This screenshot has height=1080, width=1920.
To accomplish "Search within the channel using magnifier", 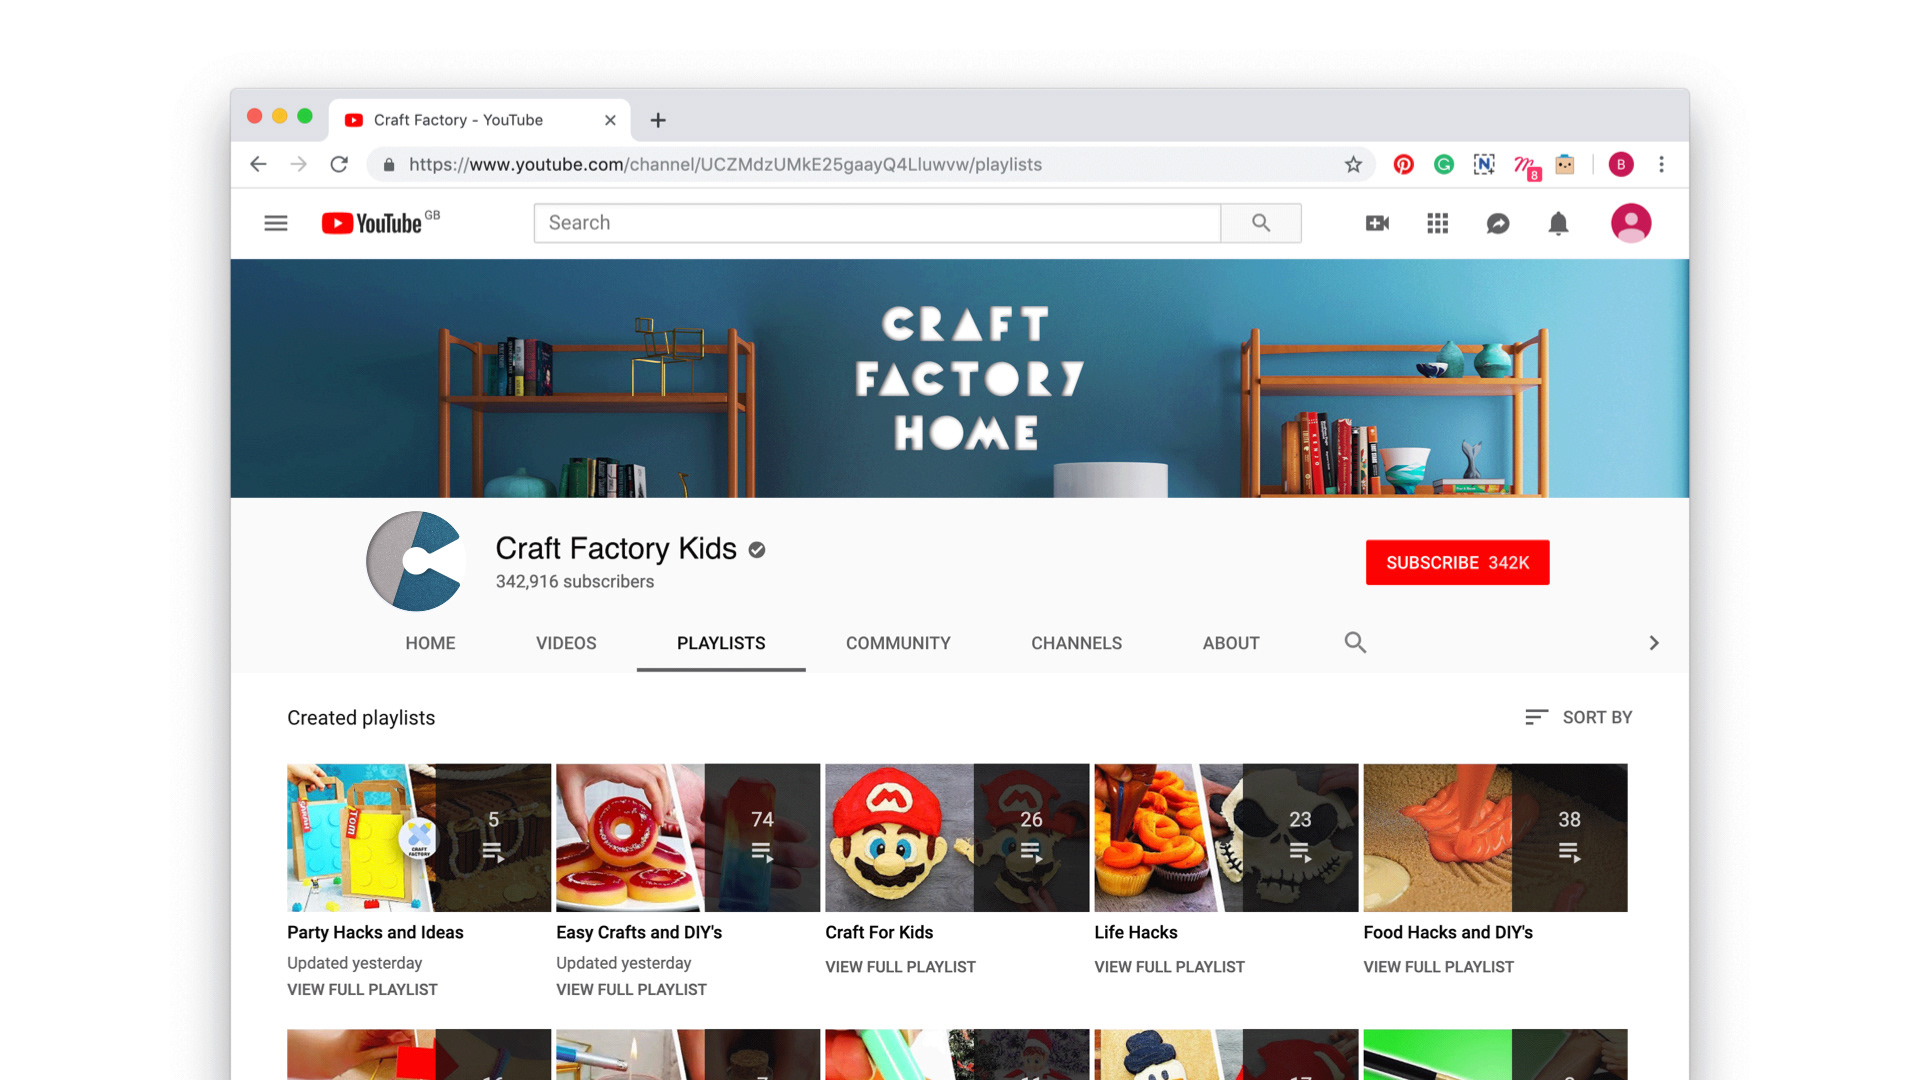I will [1355, 642].
